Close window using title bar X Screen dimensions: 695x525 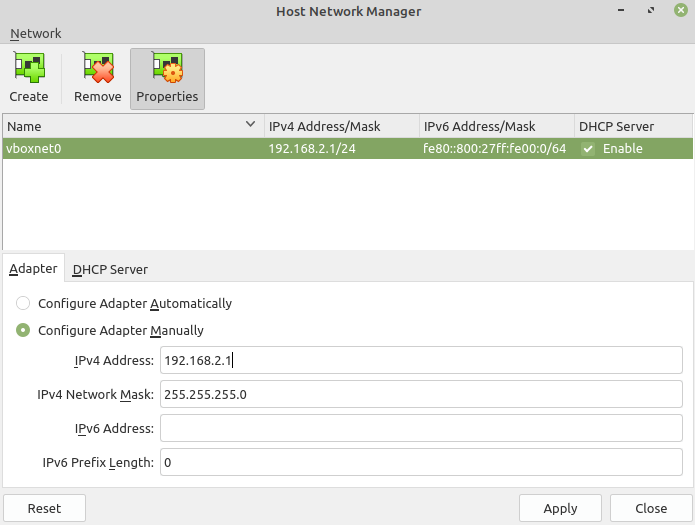[677, 11]
